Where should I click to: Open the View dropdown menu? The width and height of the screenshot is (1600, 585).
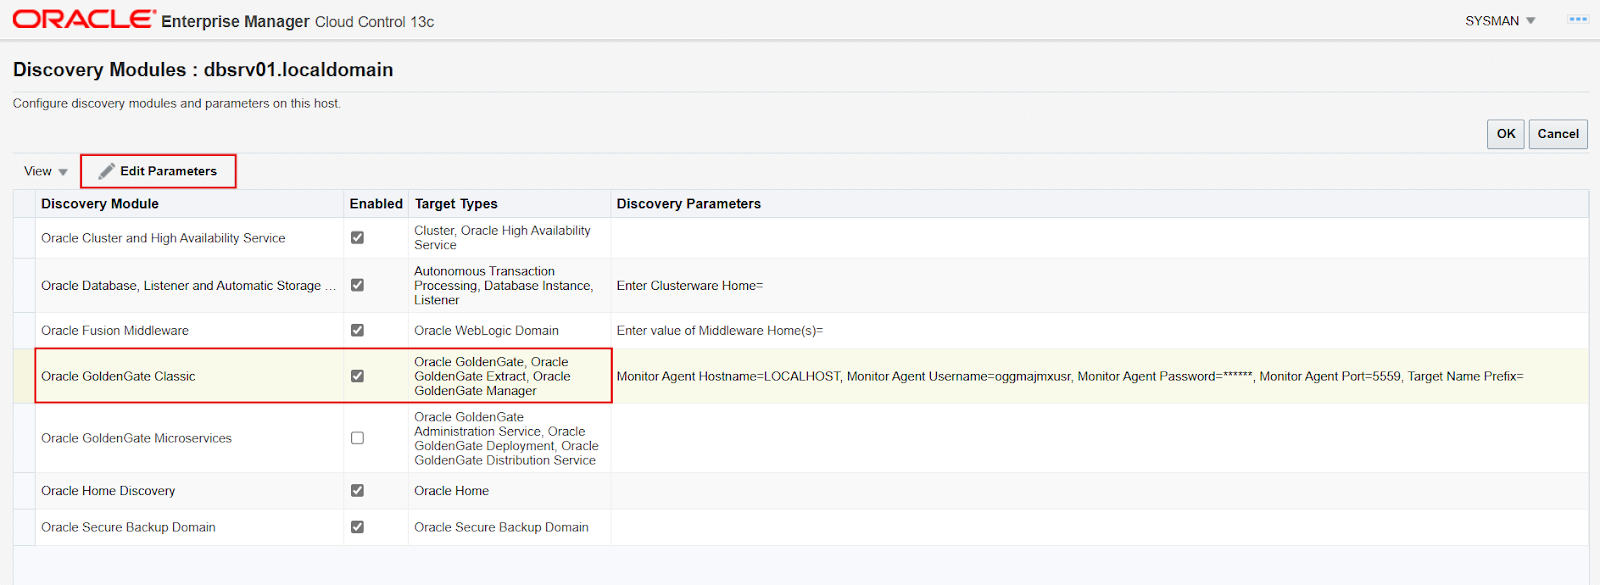[x=46, y=171]
